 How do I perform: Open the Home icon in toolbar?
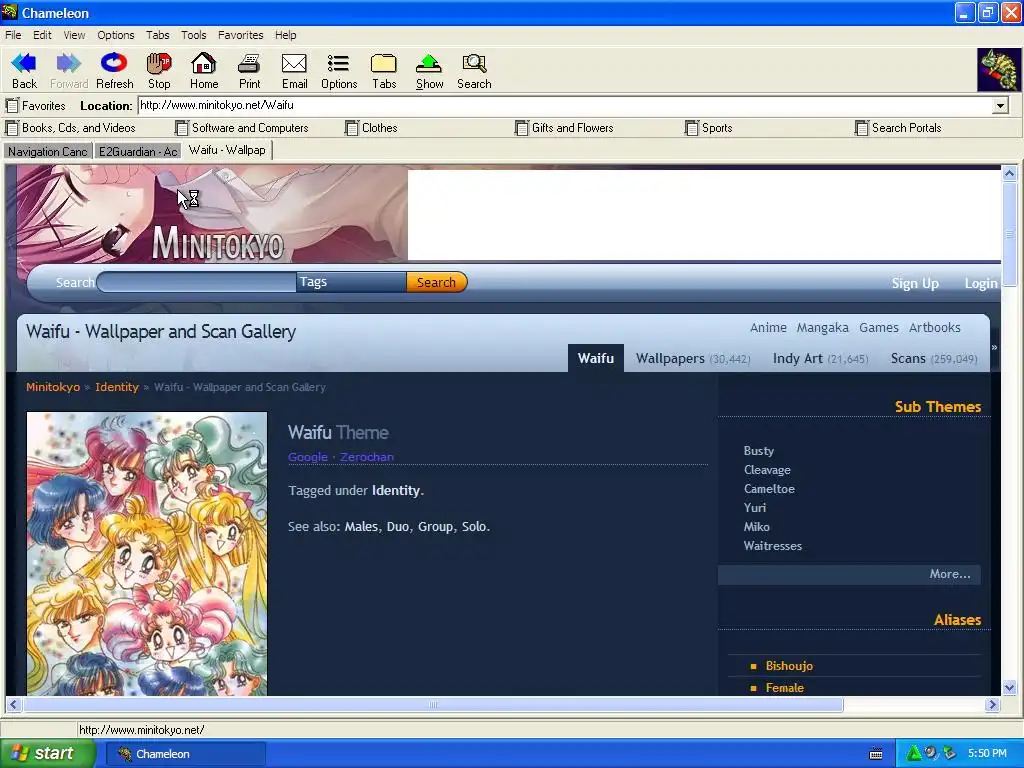click(x=204, y=63)
